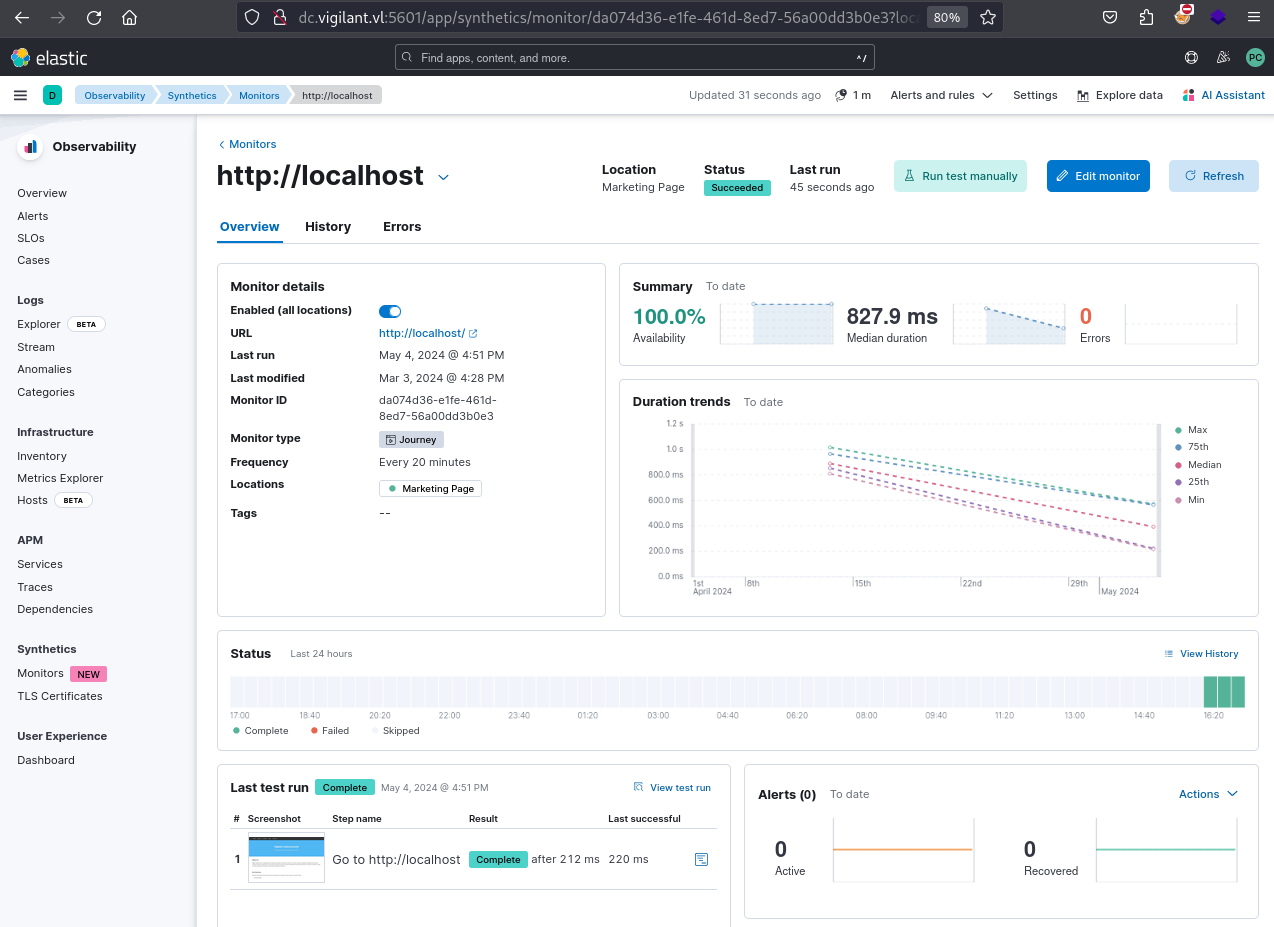The height and width of the screenshot is (927, 1274).
Task: Select the Overview tab of the monitor
Action: [250, 227]
